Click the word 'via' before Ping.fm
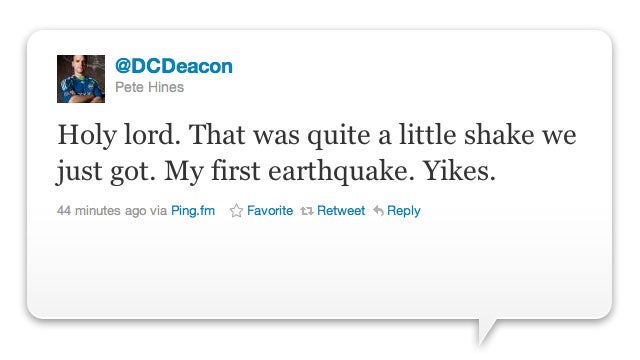The image size is (640, 360). 158,211
